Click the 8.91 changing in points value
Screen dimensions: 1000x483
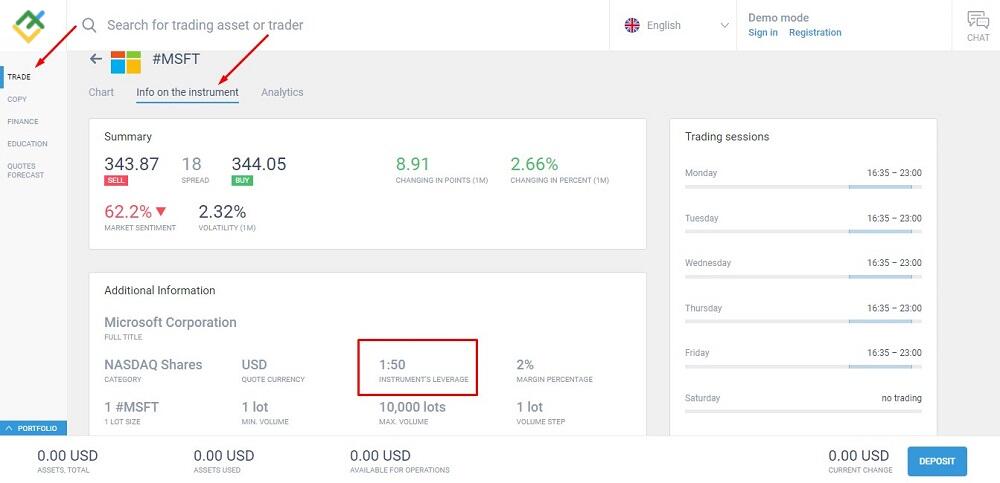tap(413, 164)
